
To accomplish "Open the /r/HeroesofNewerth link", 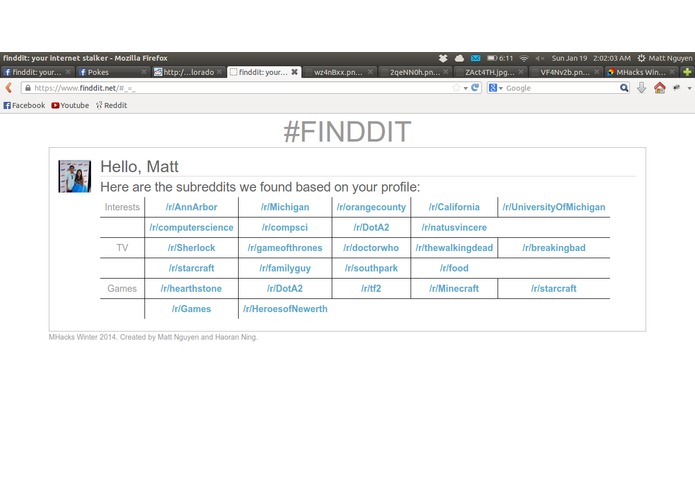I will [285, 309].
